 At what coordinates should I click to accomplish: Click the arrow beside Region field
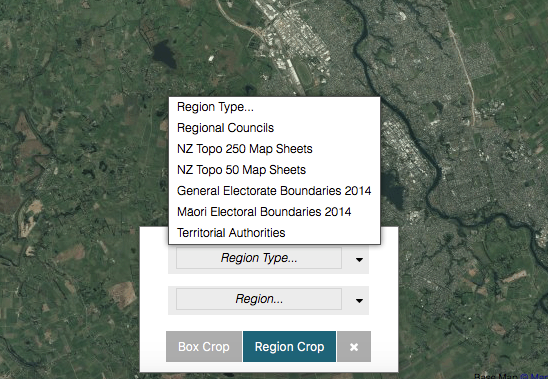tap(359, 300)
